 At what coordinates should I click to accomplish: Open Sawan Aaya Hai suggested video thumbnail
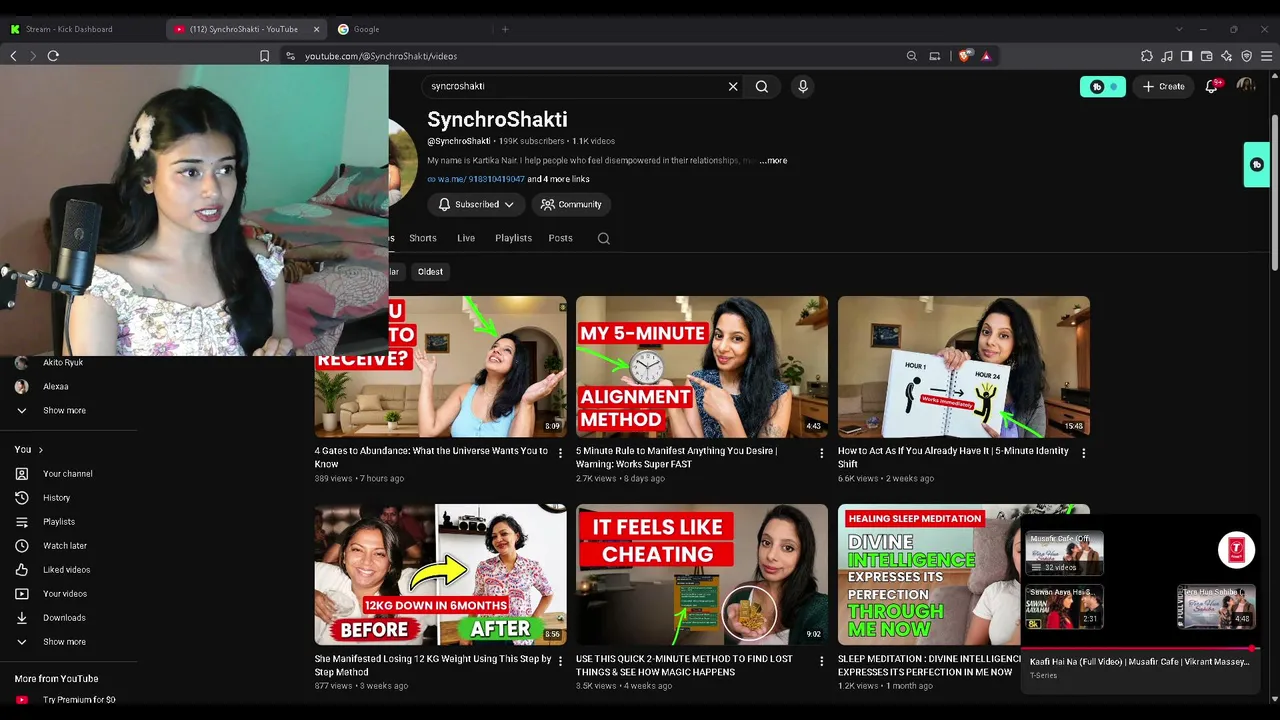pos(1064,607)
